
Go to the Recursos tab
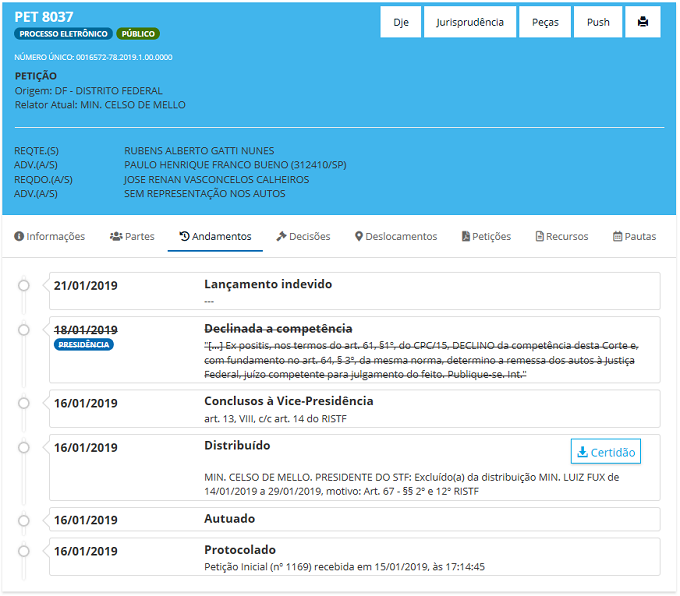tap(562, 236)
